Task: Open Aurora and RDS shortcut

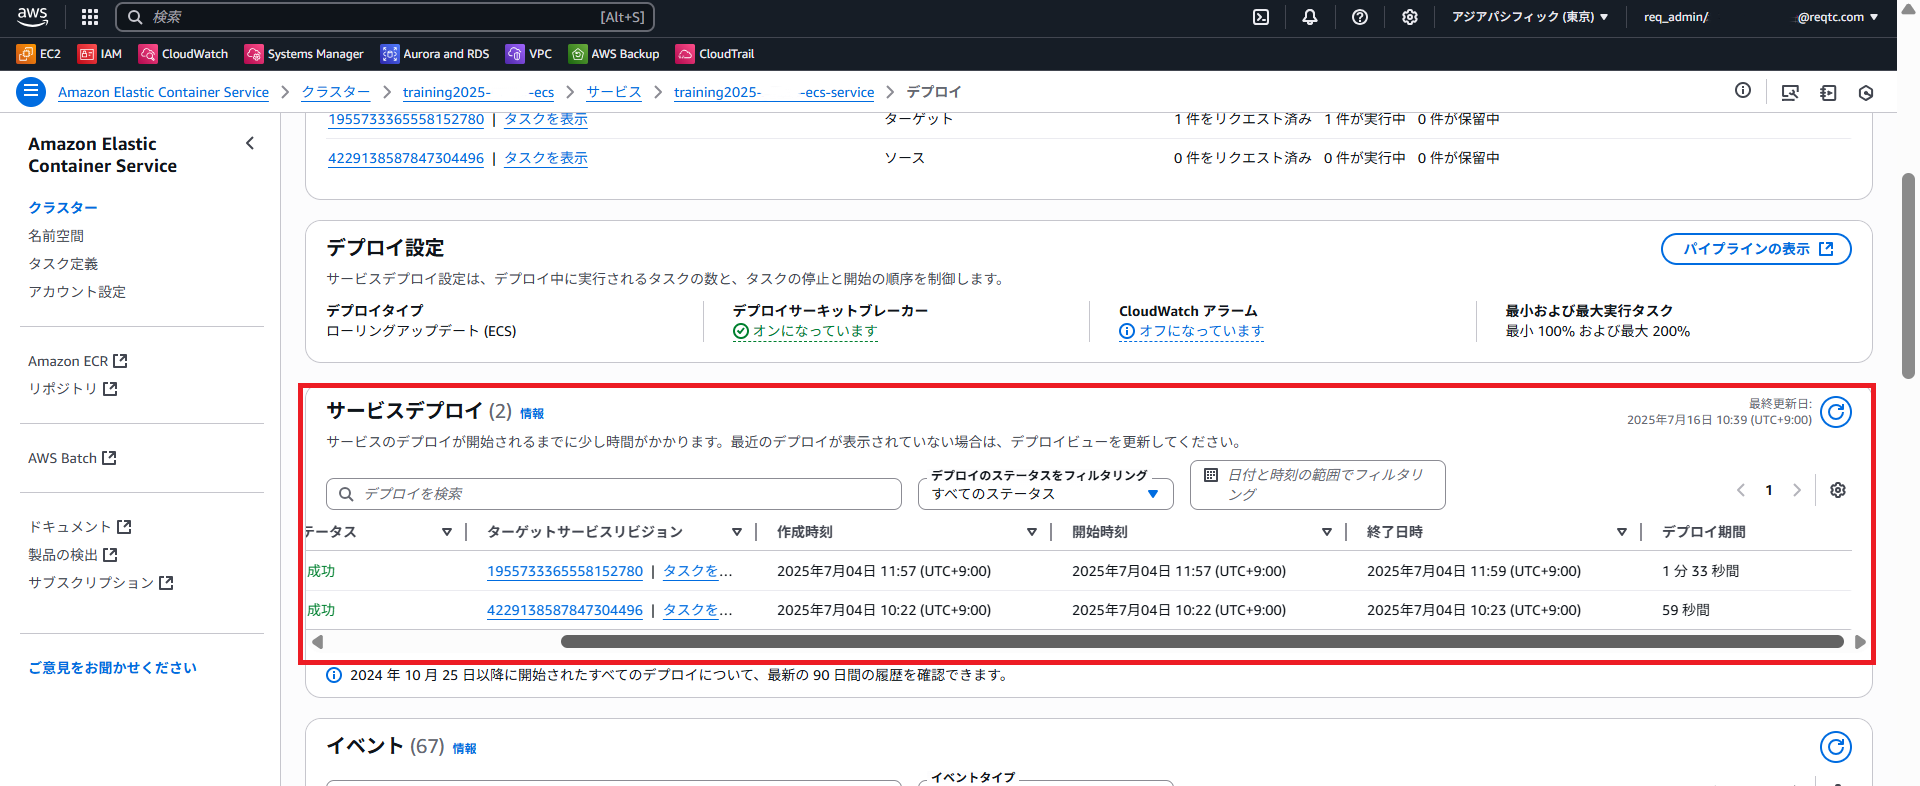Action: pyautogui.click(x=435, y=54)
